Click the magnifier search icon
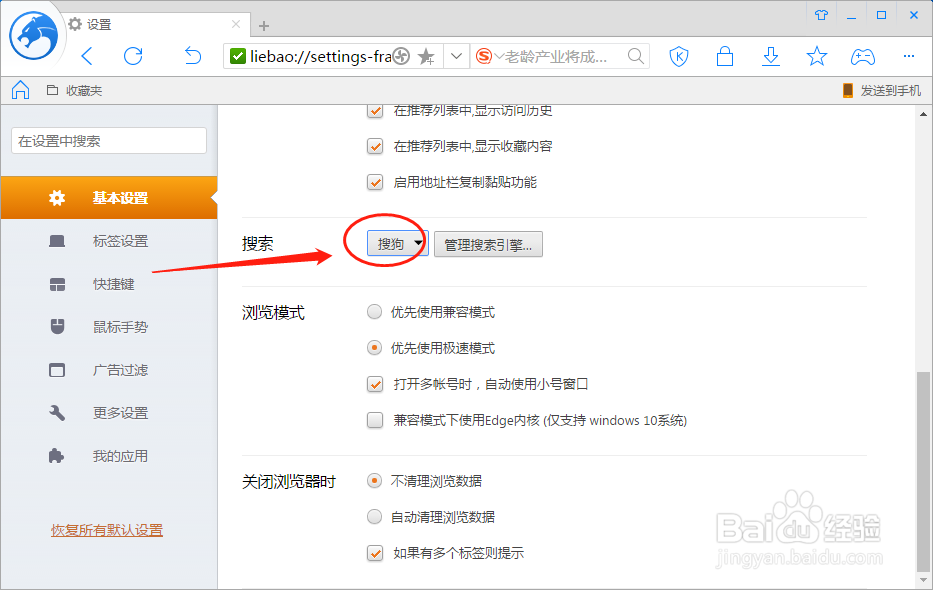Screen dimensions: 933x590 [x=635, y=57]
